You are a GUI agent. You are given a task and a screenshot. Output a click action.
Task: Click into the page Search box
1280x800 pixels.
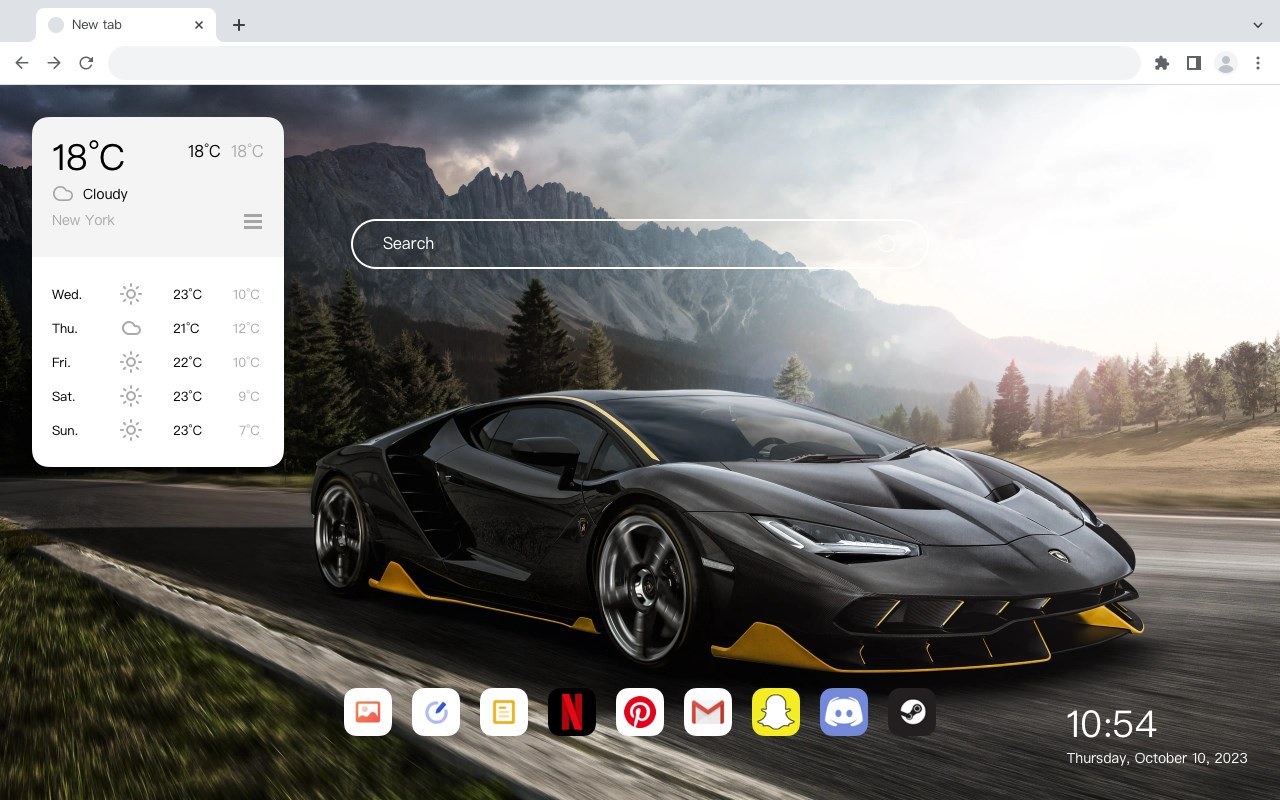click(x=639, y=243)
